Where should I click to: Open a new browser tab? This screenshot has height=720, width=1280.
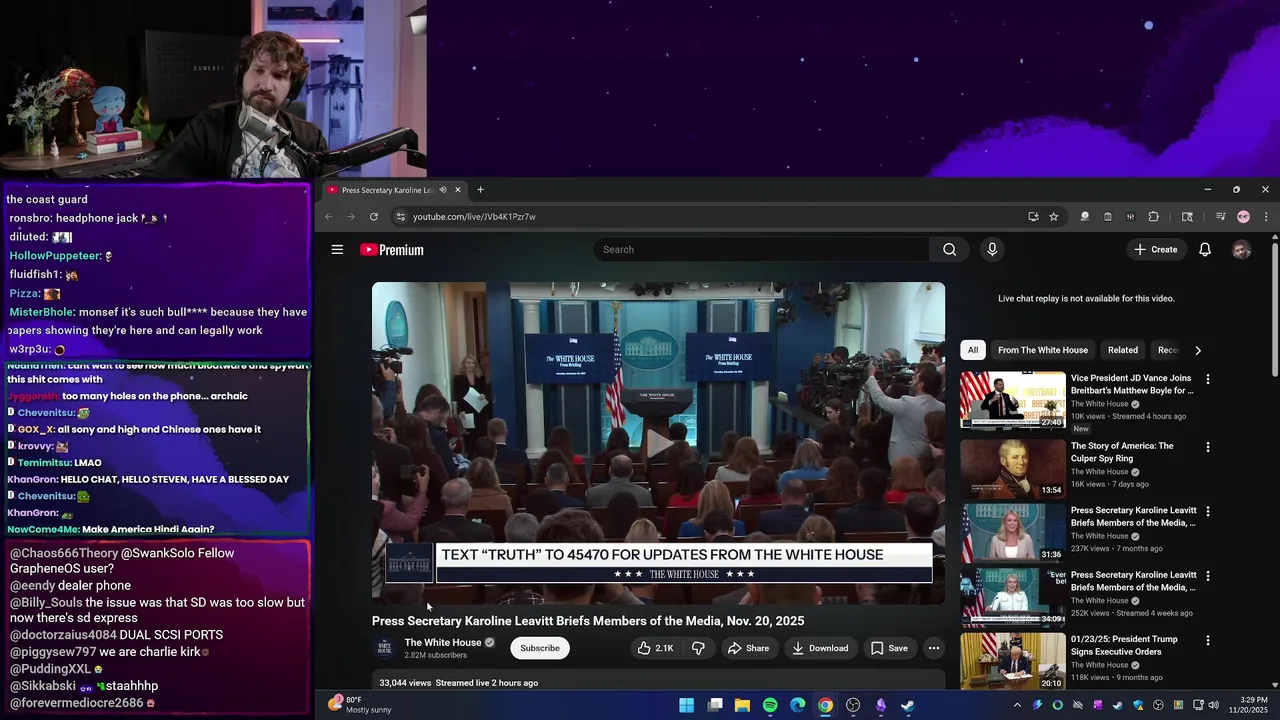[480, 190]
